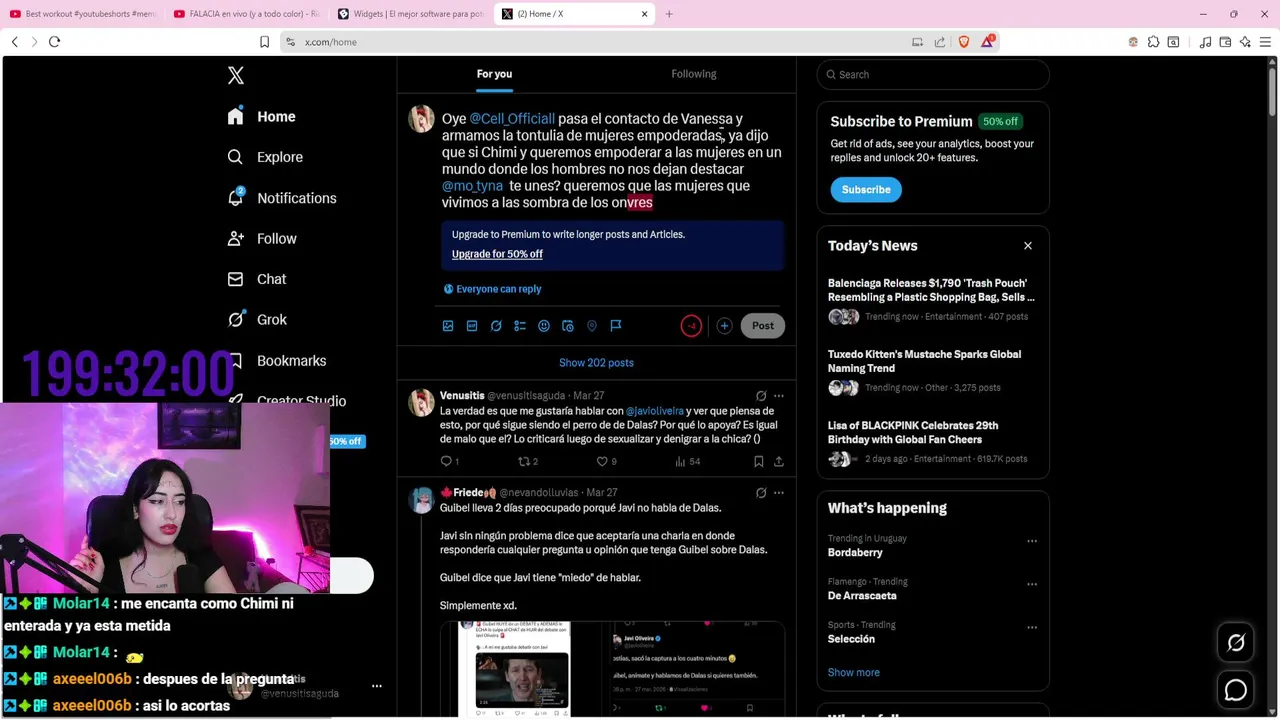1280x720 pixels.
Task: Open the emoji picker in composer
Action: (x=544, y=326)
